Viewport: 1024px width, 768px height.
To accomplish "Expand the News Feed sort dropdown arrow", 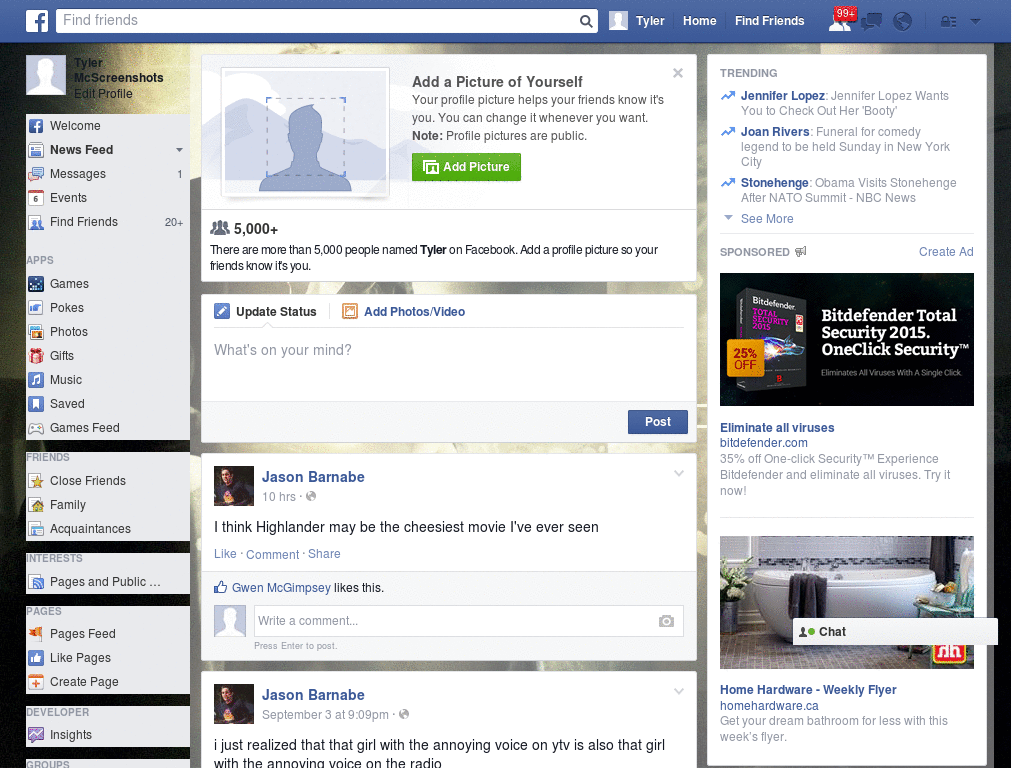I will (x=179, y=150).
